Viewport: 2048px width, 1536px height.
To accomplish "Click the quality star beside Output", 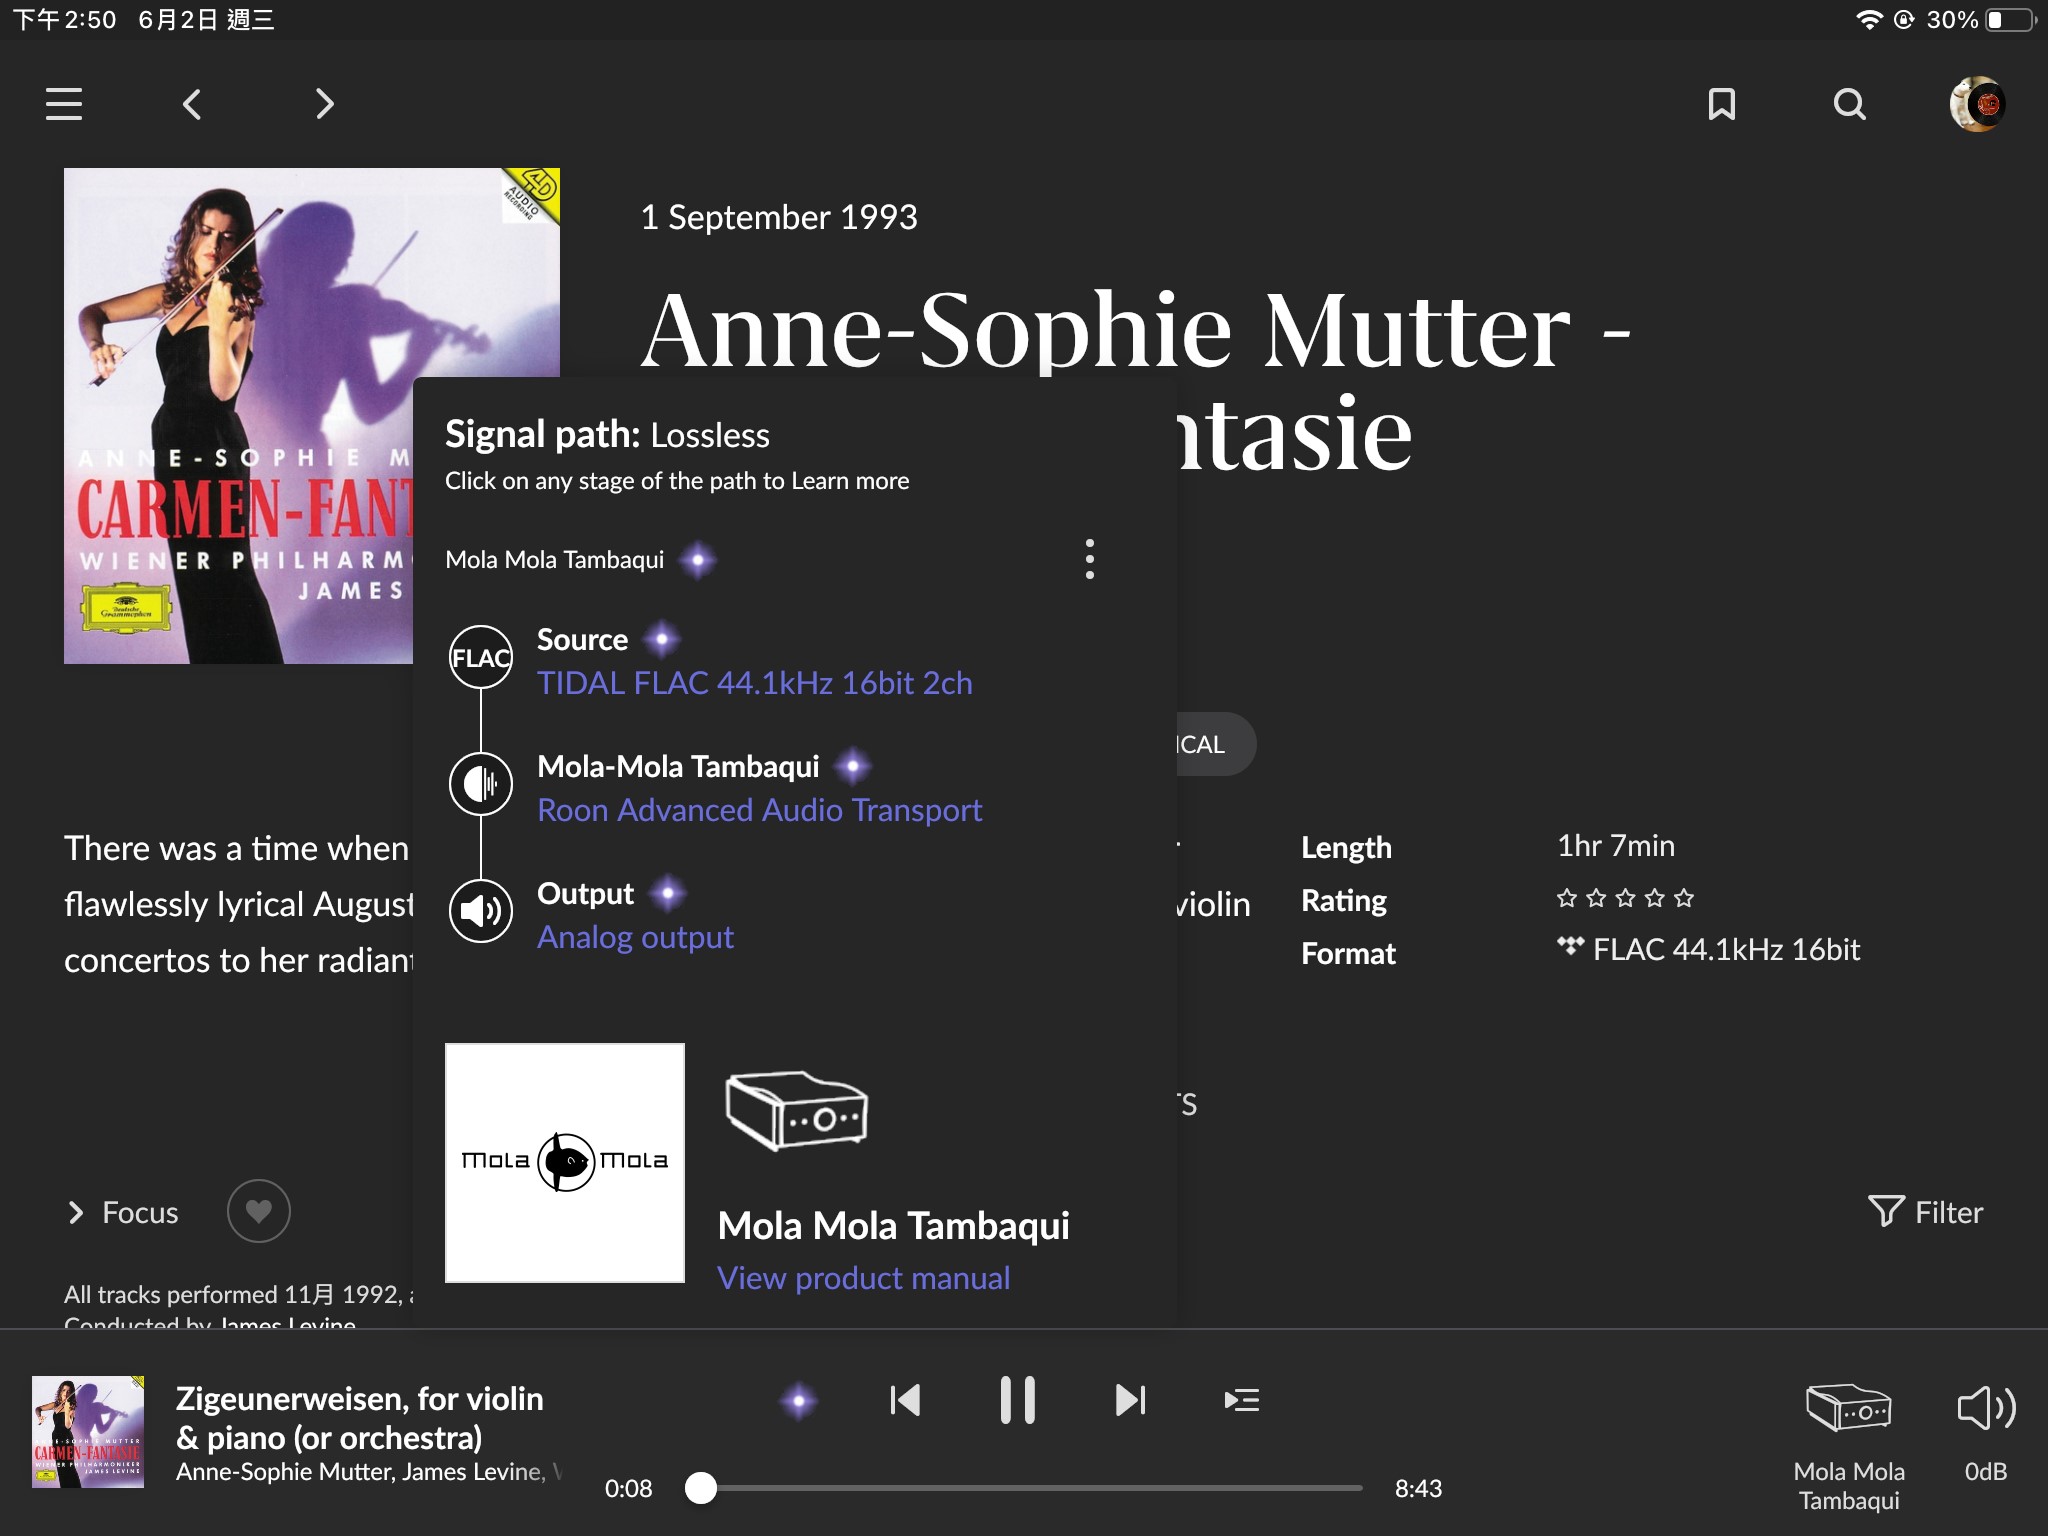I will click(x=668, y=893).
